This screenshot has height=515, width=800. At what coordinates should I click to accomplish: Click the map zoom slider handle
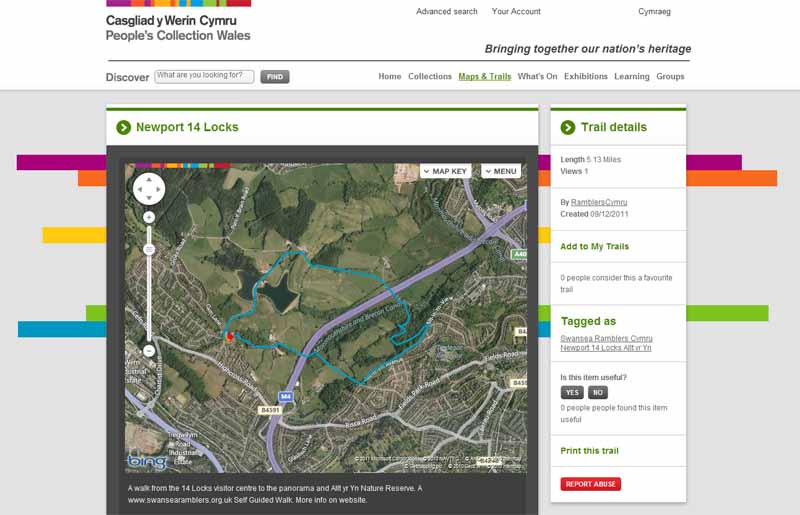[149, 249]
